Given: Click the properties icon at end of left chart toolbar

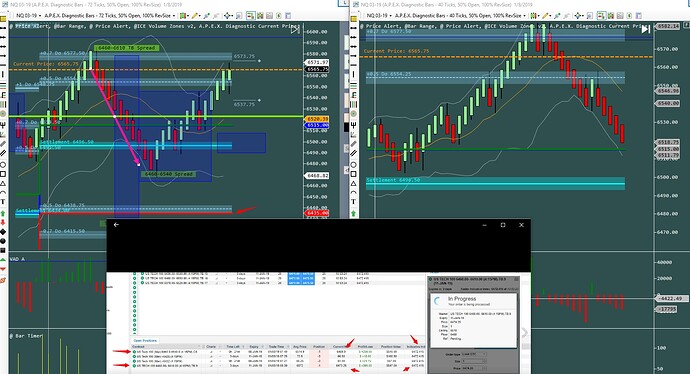Looking at the screenshot, I should coord(288,15).
